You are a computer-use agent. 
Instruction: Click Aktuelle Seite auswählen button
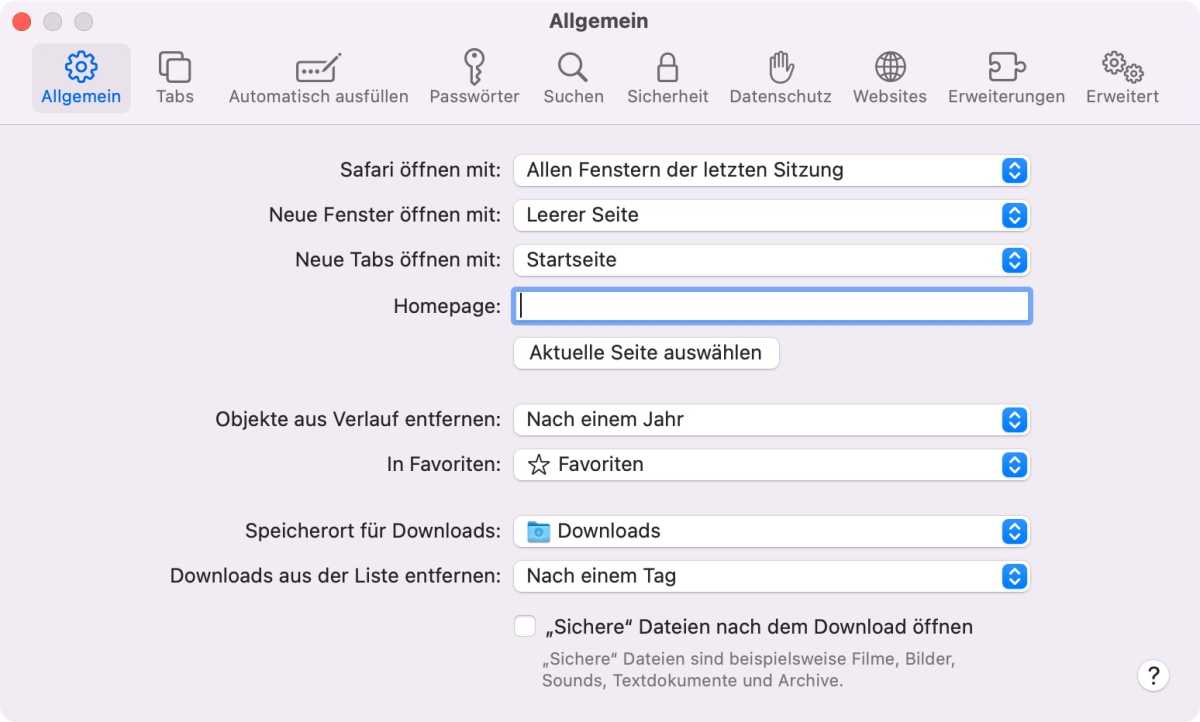(x=646, y=353)
